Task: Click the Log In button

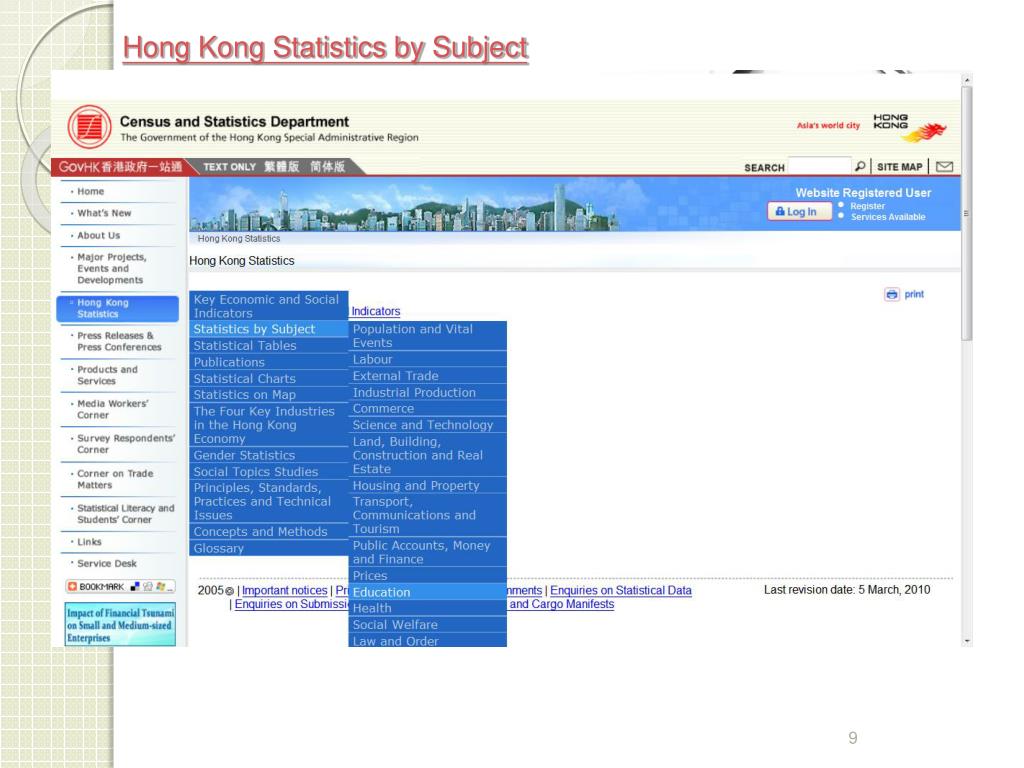Action: 799,212
